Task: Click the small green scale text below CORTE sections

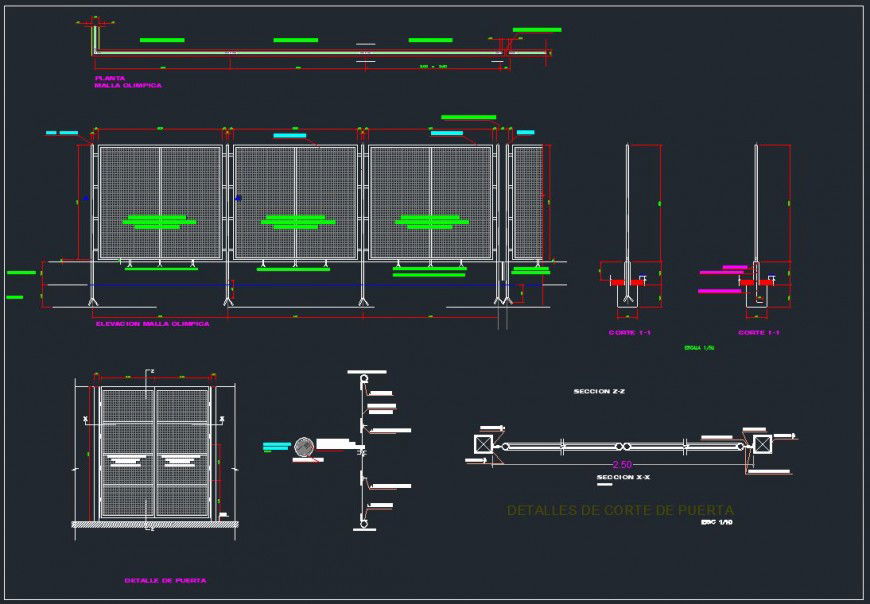Action: point(699,348)
